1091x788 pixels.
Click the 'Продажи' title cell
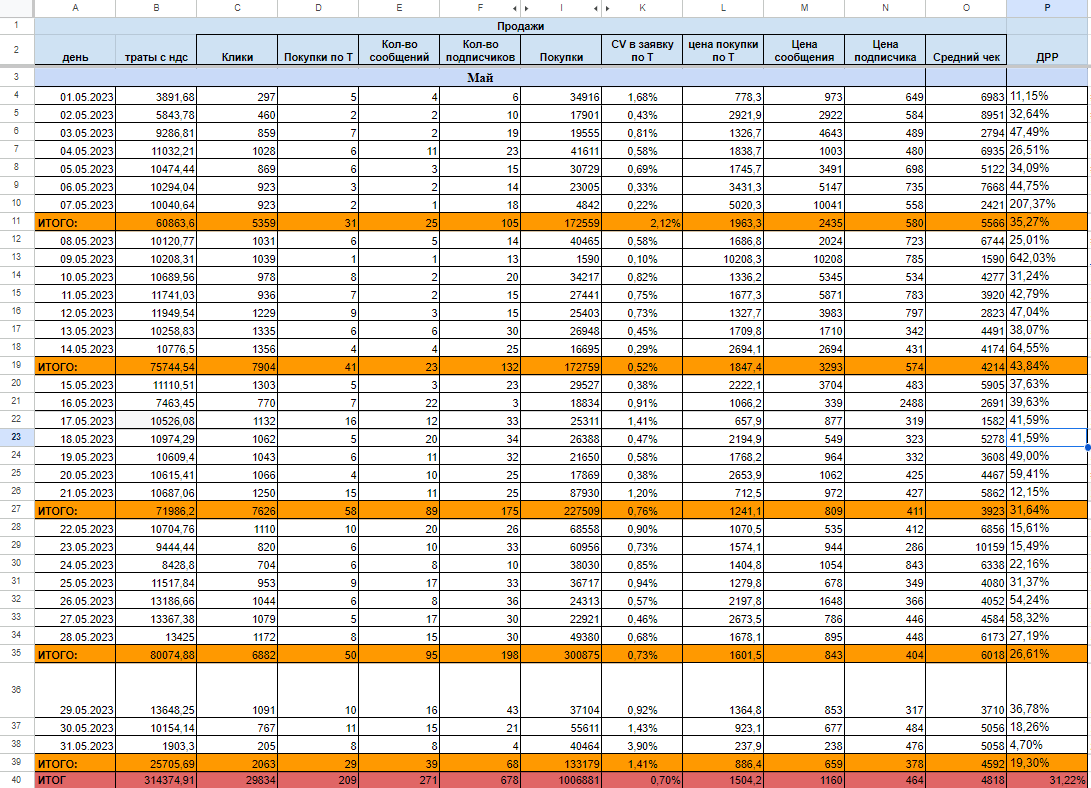(520, 26)
